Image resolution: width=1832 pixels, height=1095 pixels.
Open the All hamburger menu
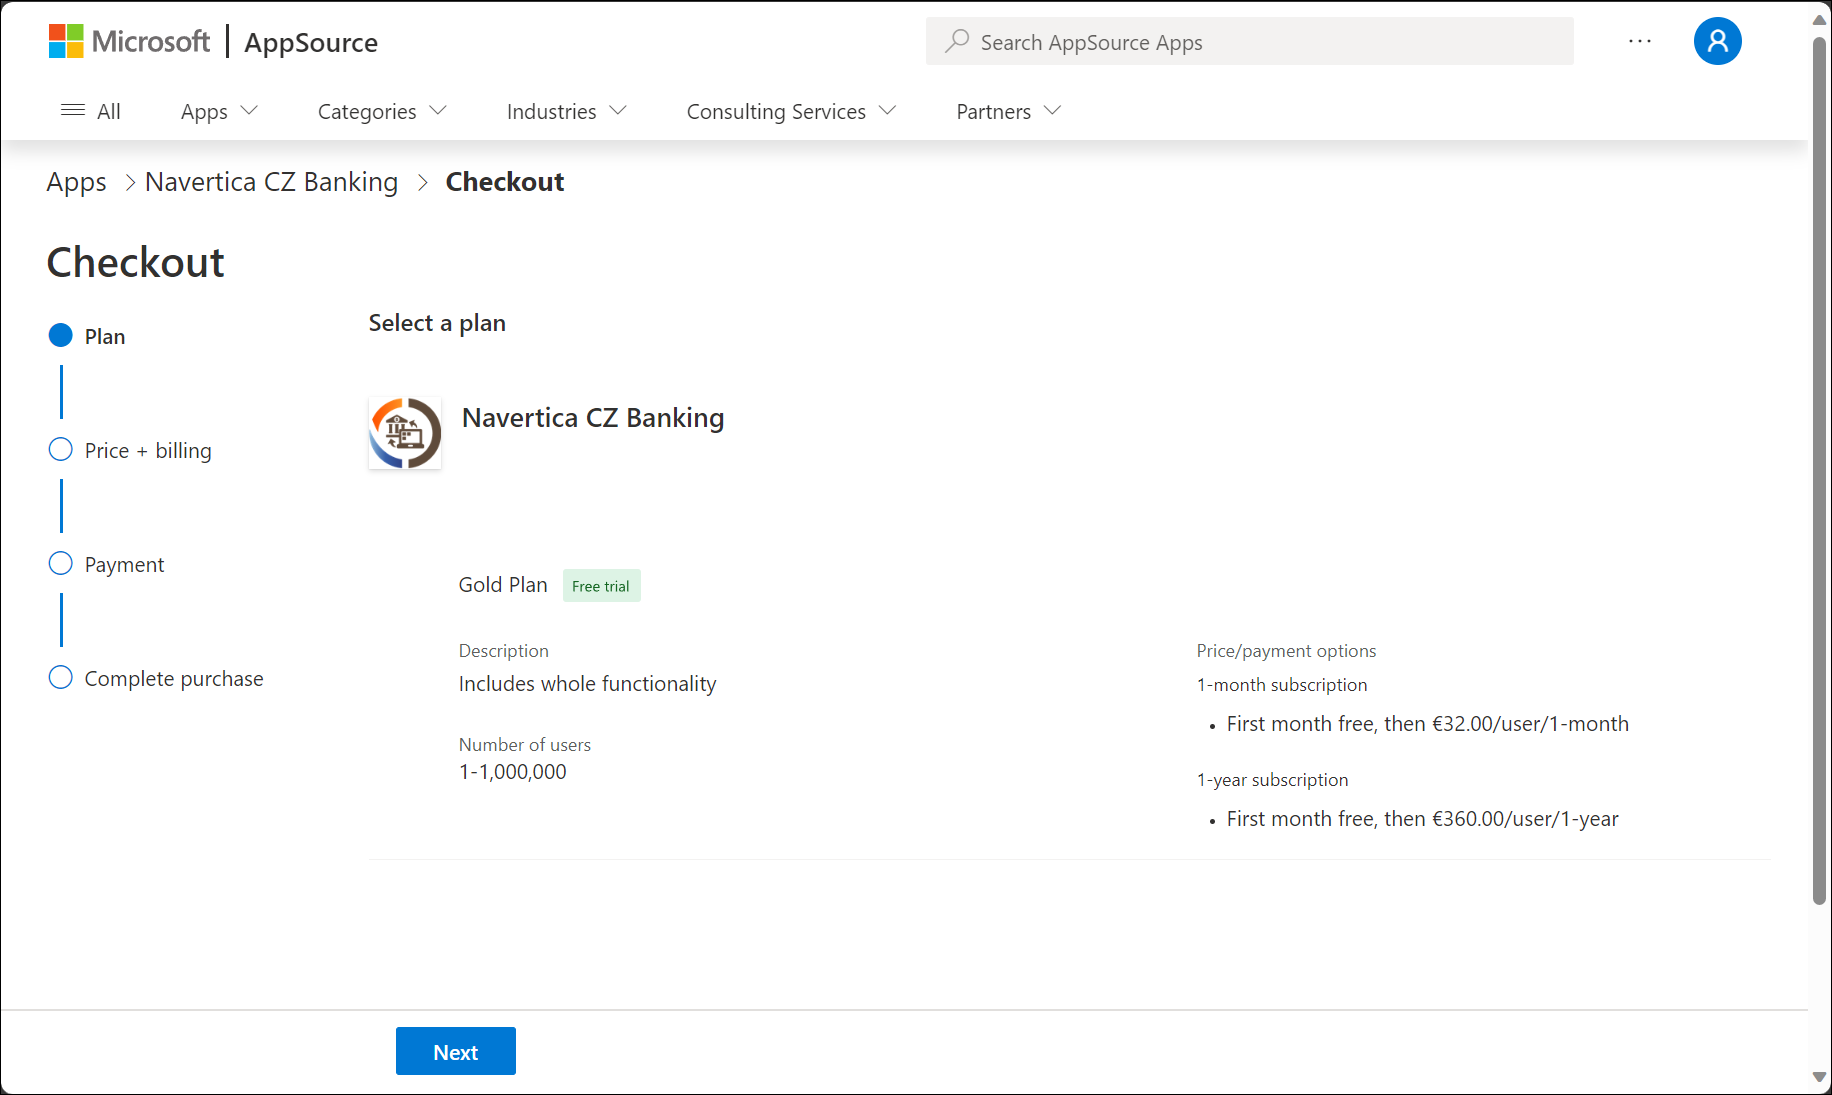90,111
